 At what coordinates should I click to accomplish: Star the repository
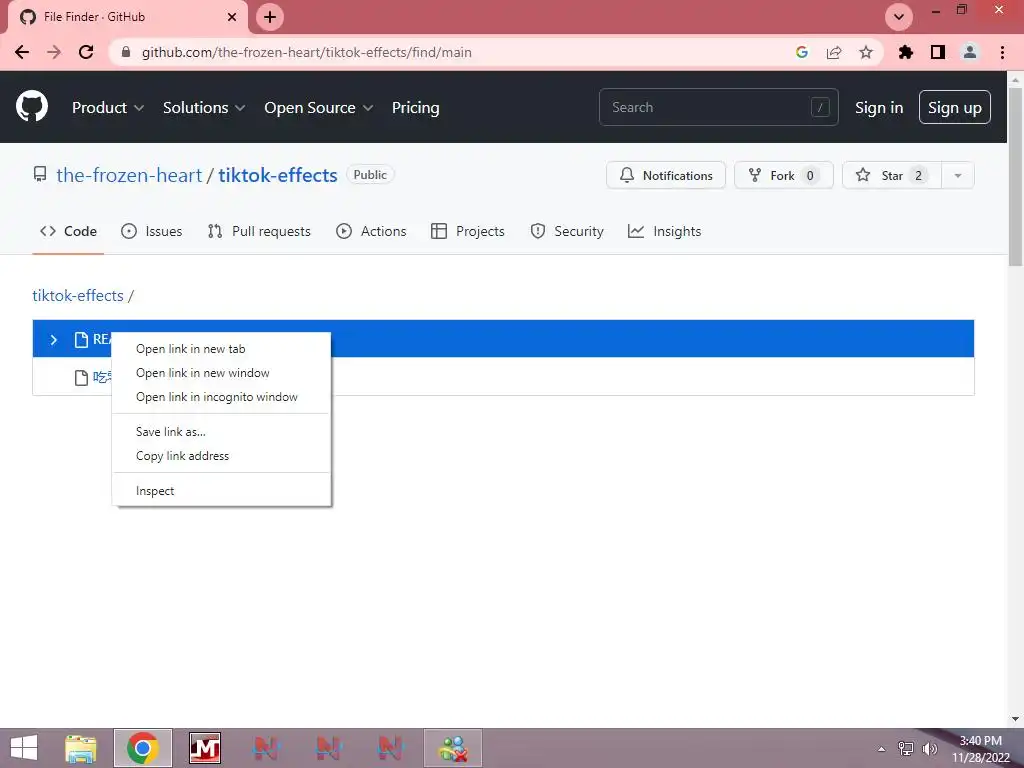(x=891, y=175)
